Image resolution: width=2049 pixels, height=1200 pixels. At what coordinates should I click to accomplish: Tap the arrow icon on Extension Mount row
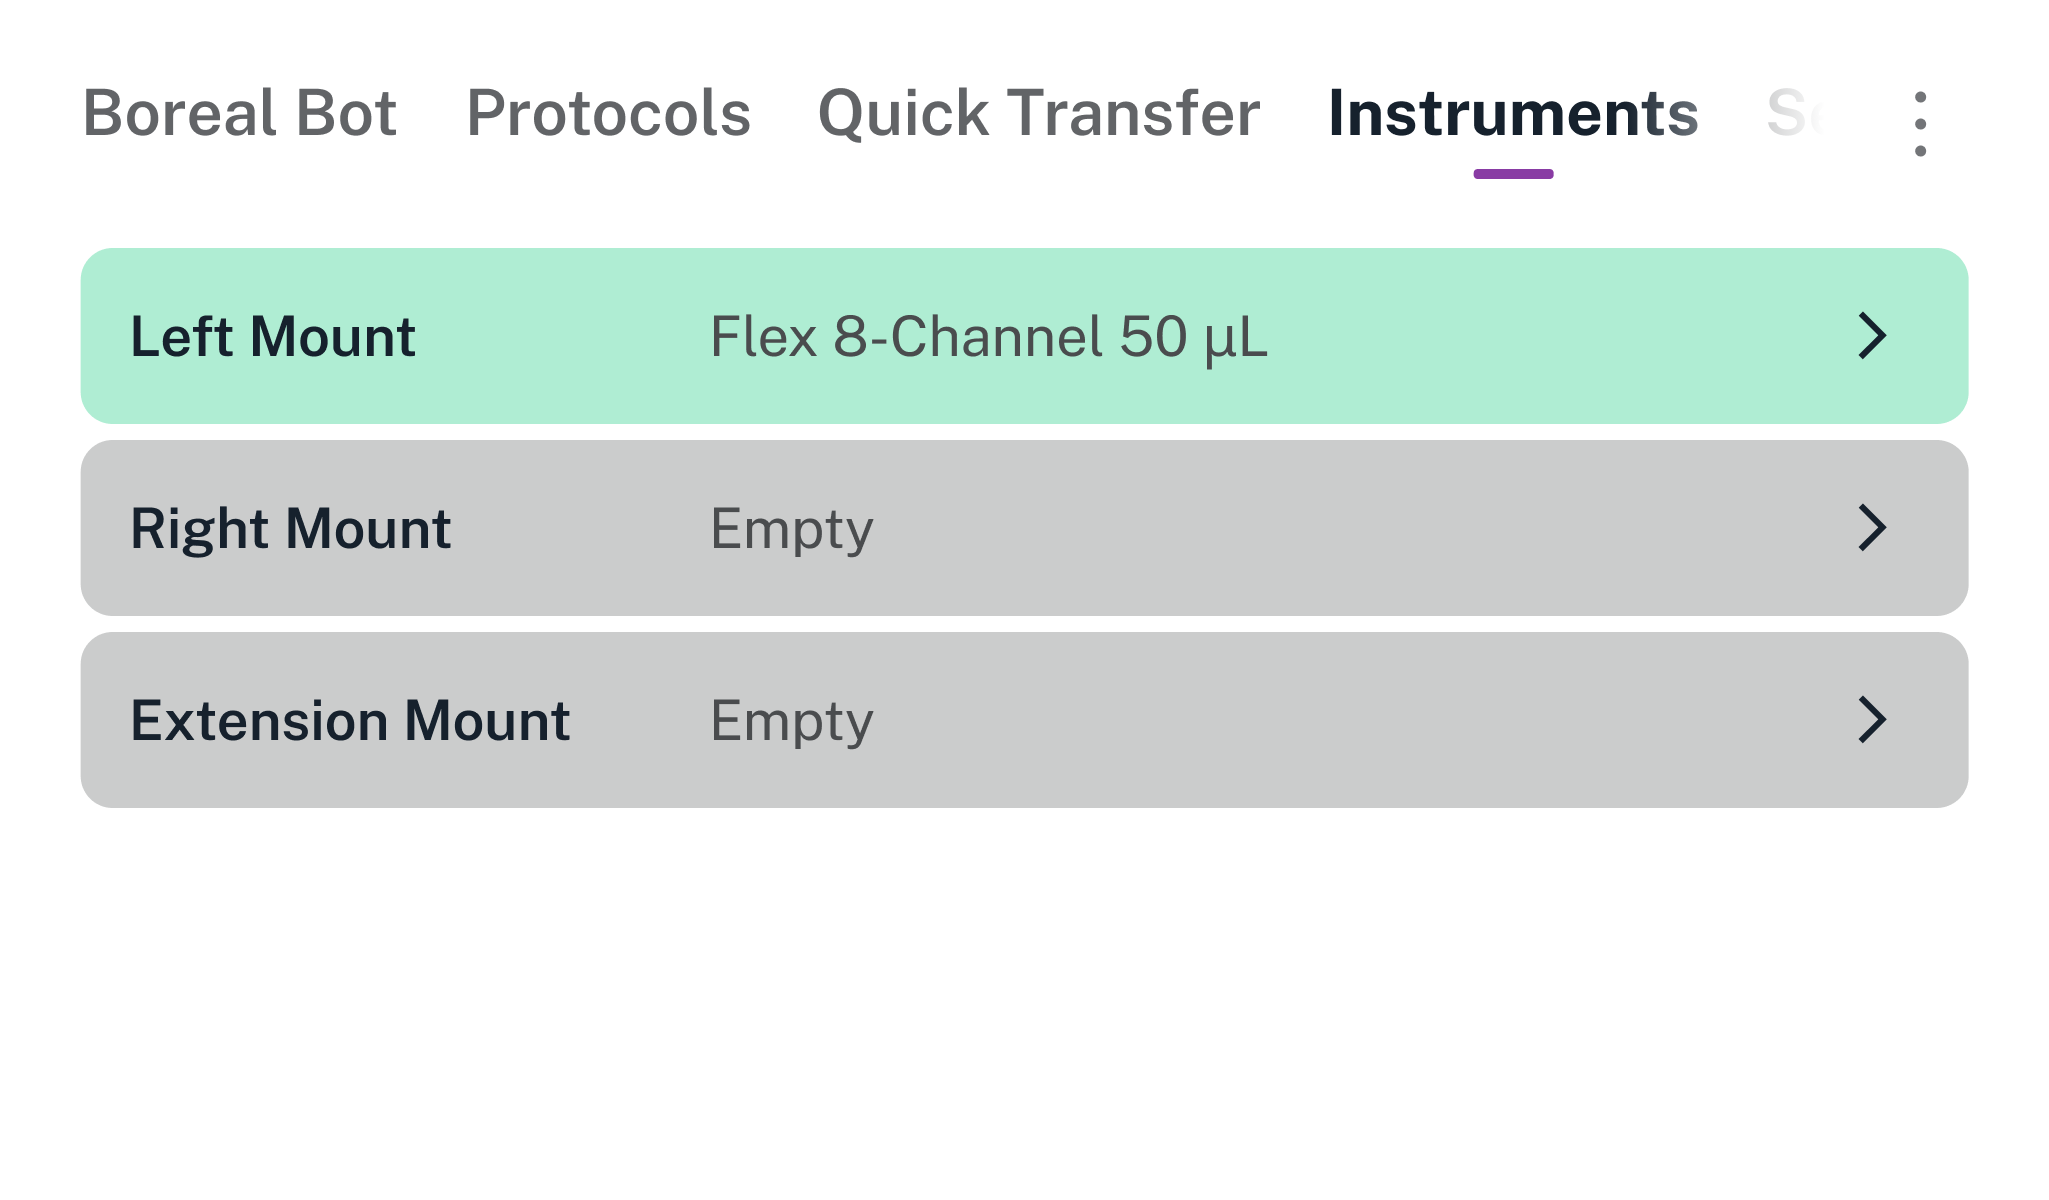1872,719
